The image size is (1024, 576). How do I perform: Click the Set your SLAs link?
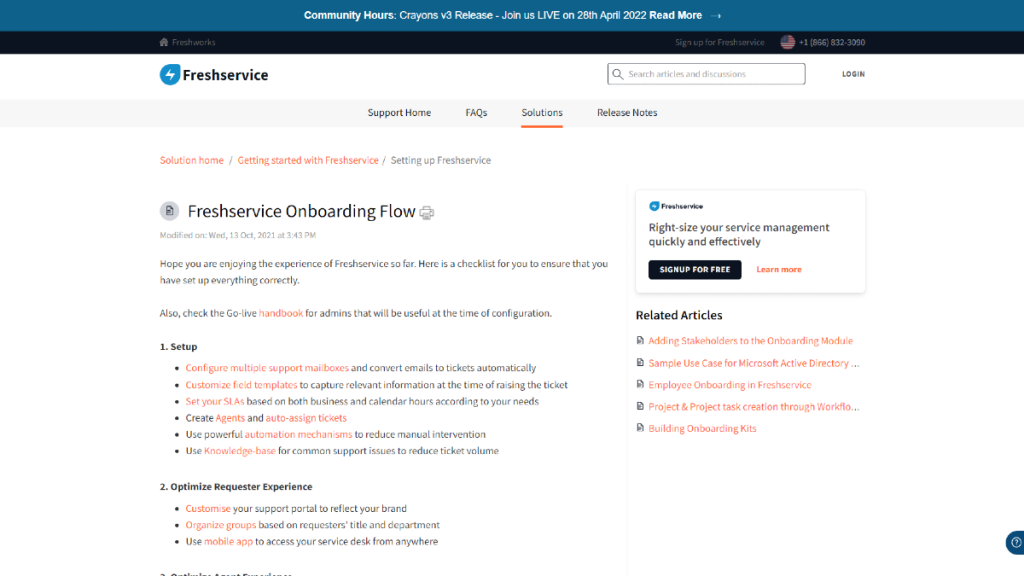tap(215, 401)
